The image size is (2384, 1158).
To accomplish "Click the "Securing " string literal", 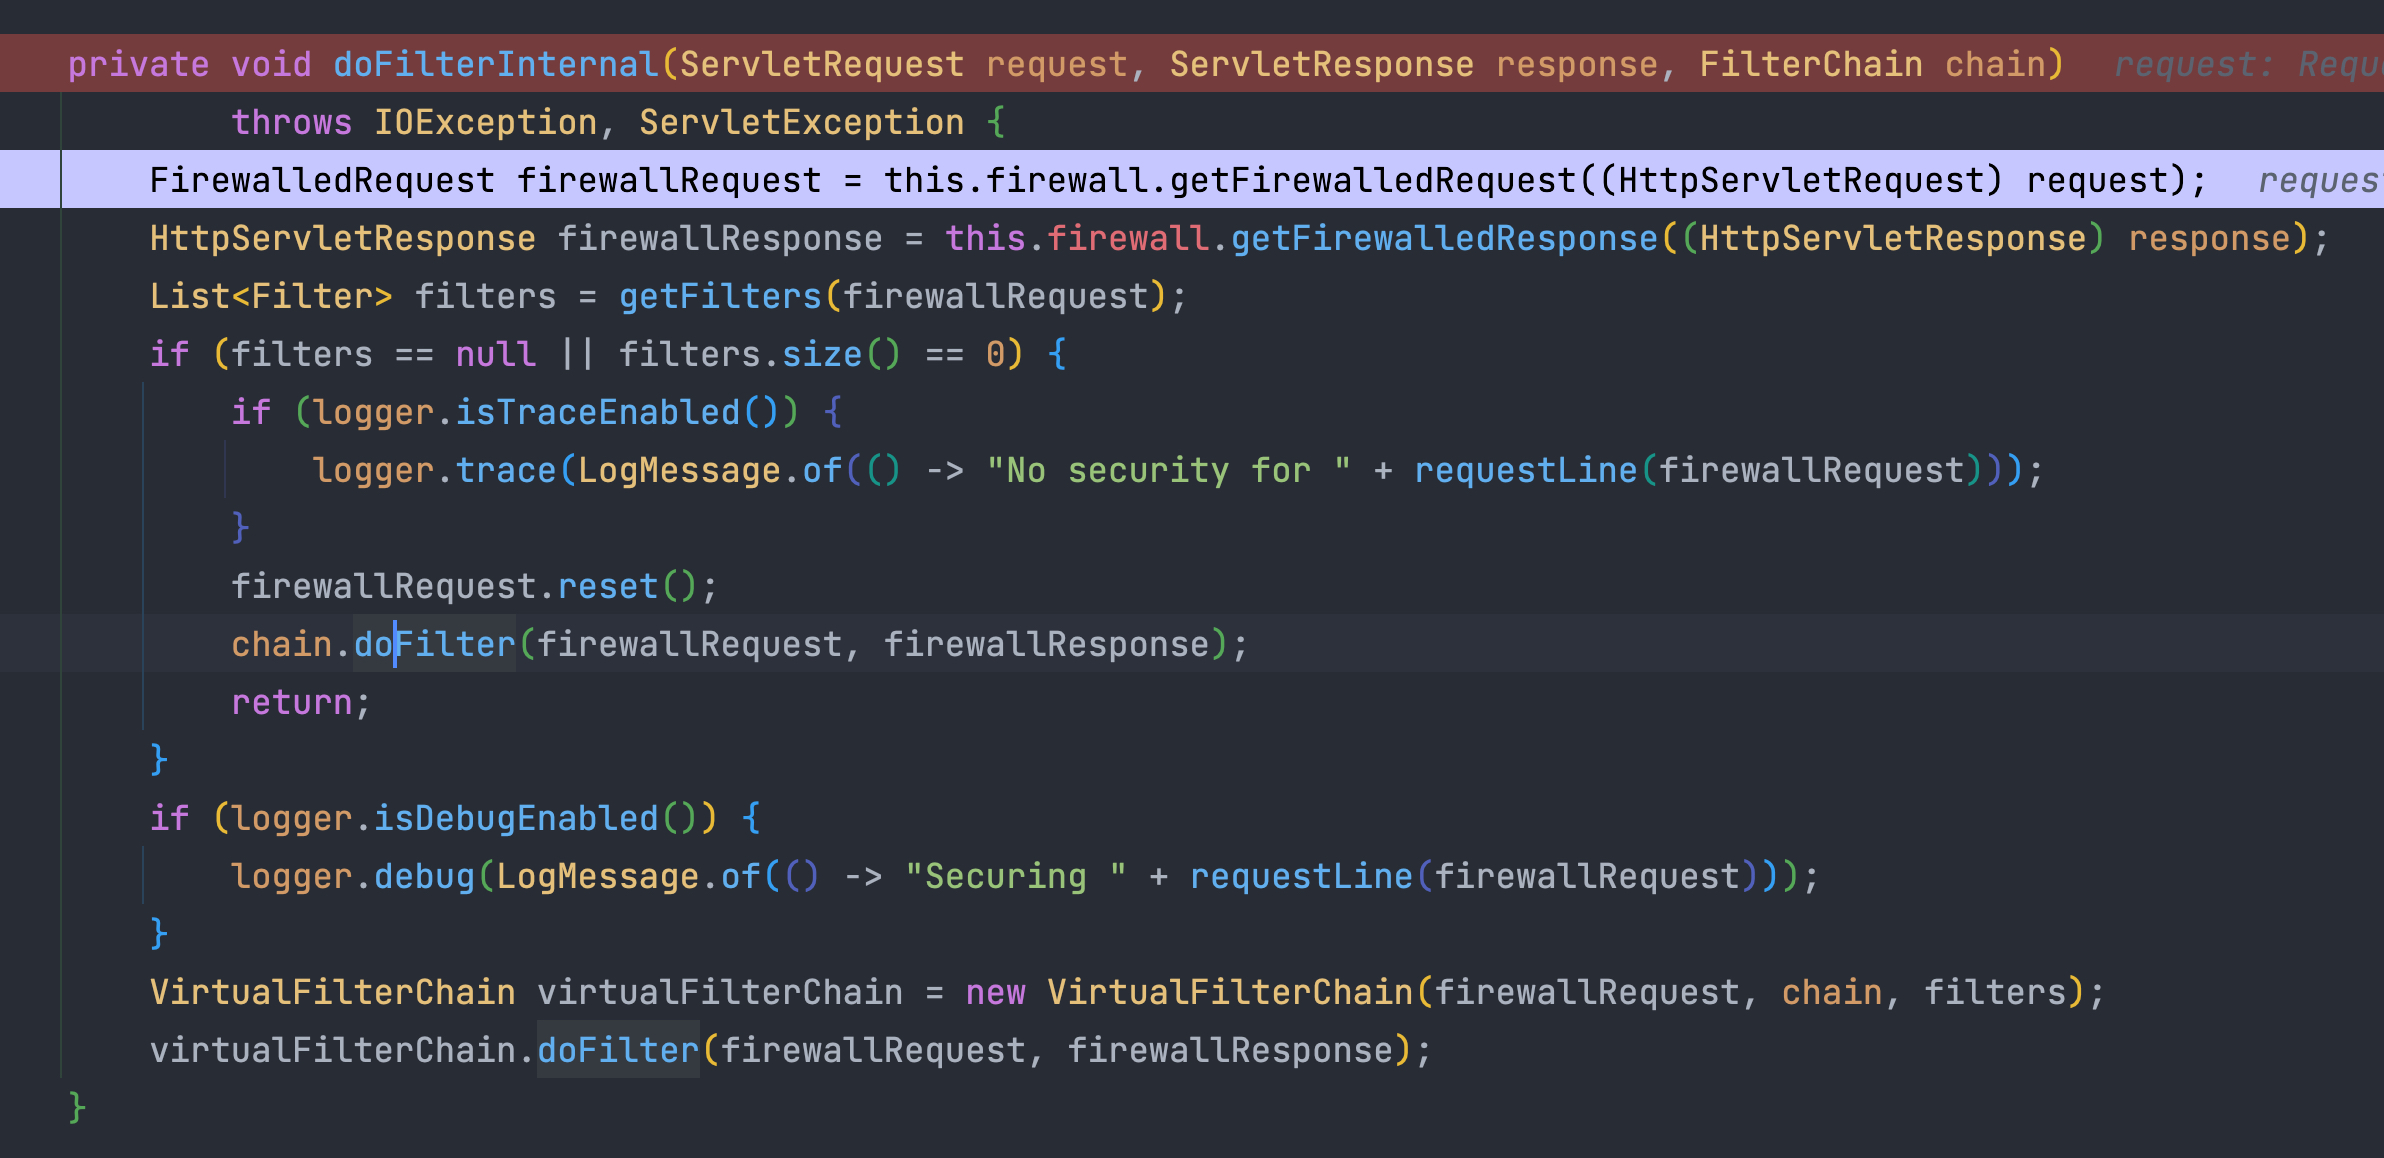I will 1015,876.
